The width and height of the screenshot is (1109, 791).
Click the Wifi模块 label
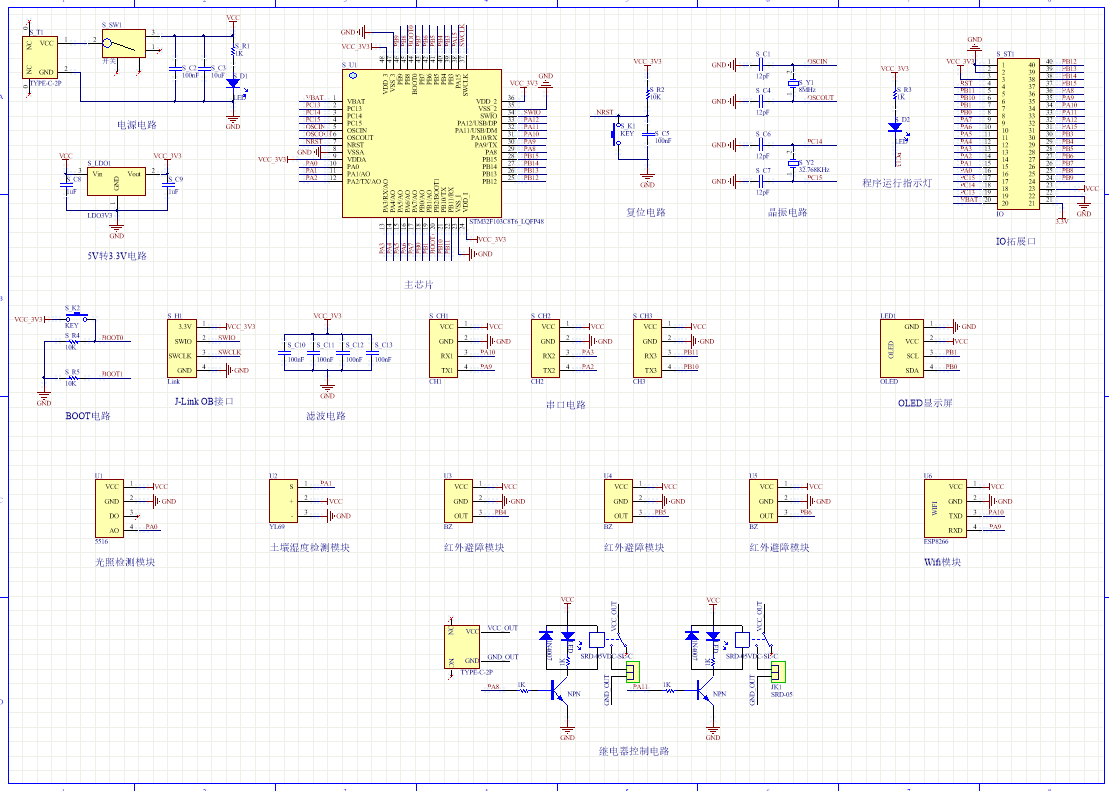click(x=943, y=562)
